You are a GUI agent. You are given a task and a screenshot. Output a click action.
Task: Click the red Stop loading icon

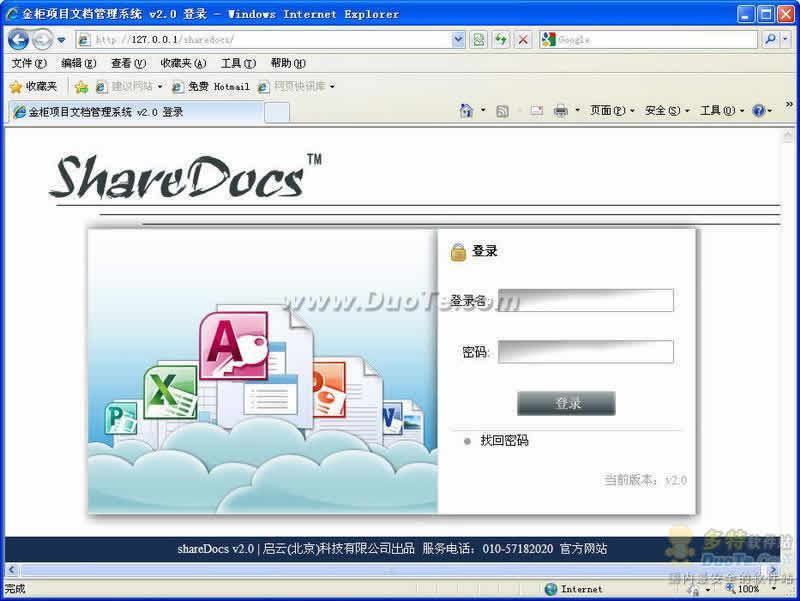[x=523, y=39]
